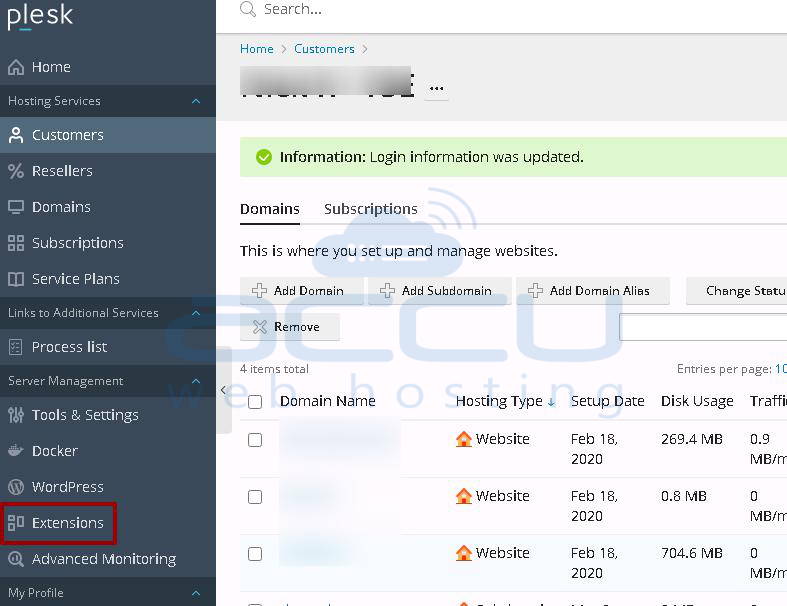Click the Hosting Type sort arrow
This screenshot has width=787, height=606.
pyautogui.click(x=551, y=402)
